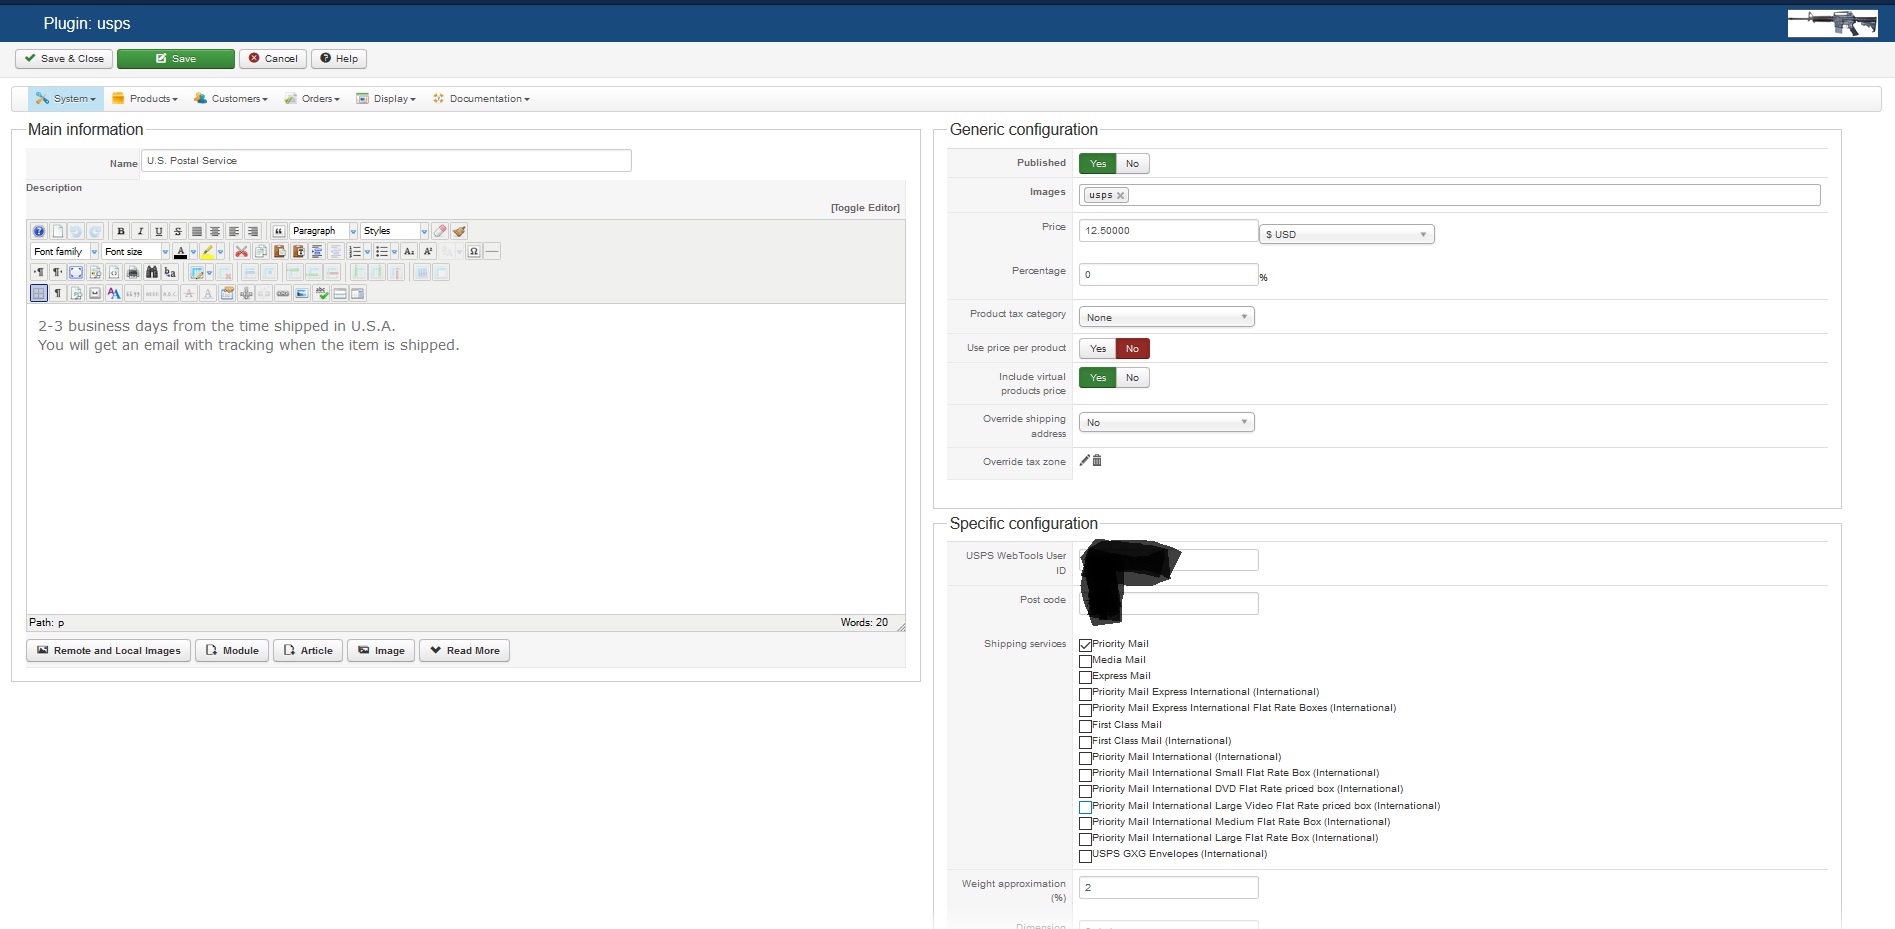Click the Name input field
The width and height of the screenshot is (1895, 929).
(x=386, y=161)
